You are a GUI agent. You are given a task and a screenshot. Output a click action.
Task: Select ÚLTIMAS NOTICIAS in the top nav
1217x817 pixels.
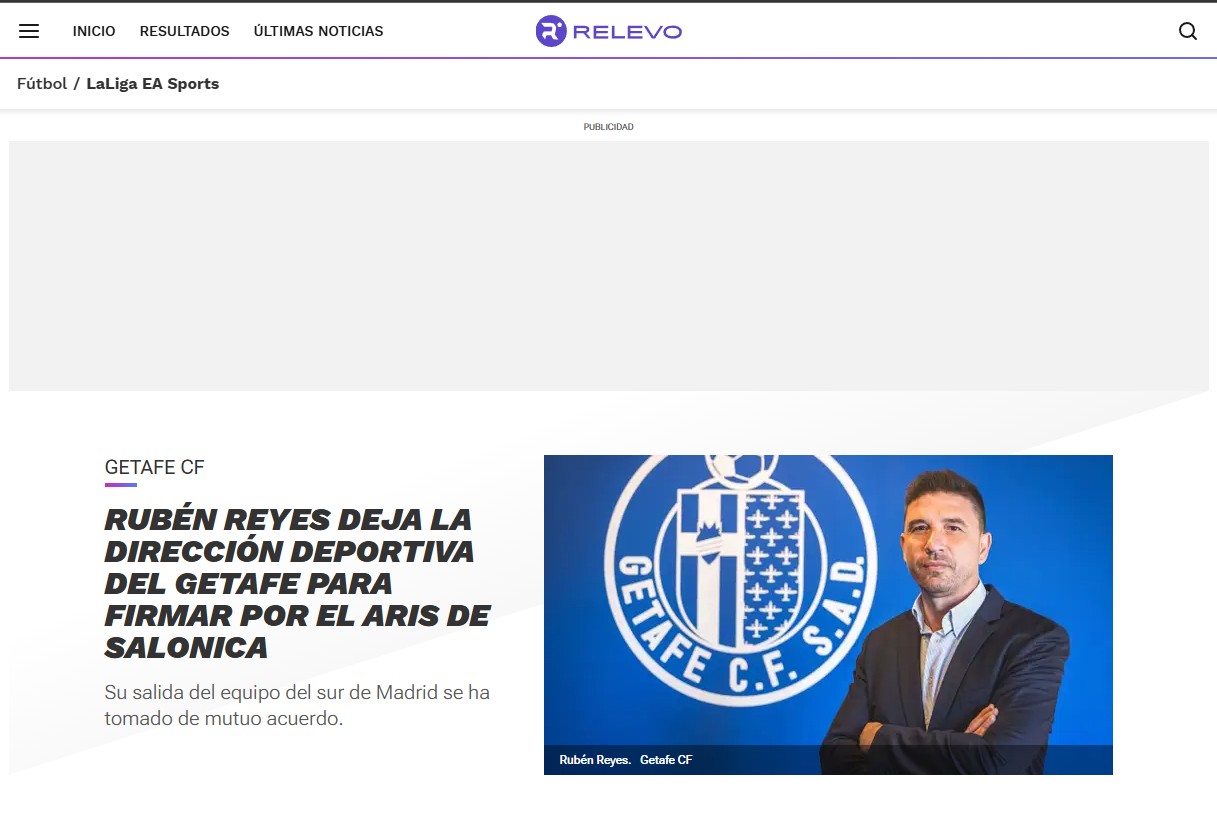click(x=319, y=31)
